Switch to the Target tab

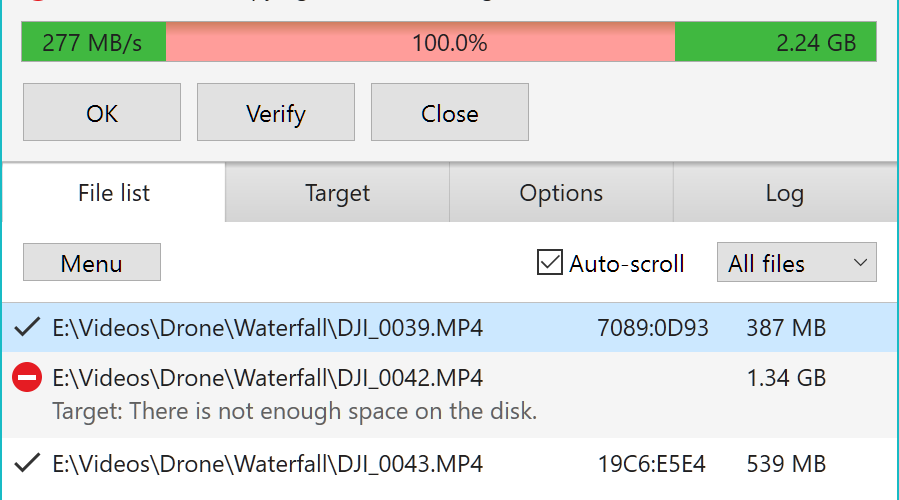tap(337, 193)
